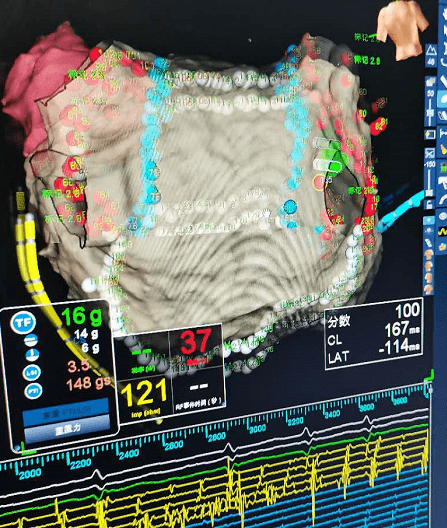The height and width of the screenshot is (528, 447).
Task: Click the stacked layers icon above slider
Action: tap(431, 82)
